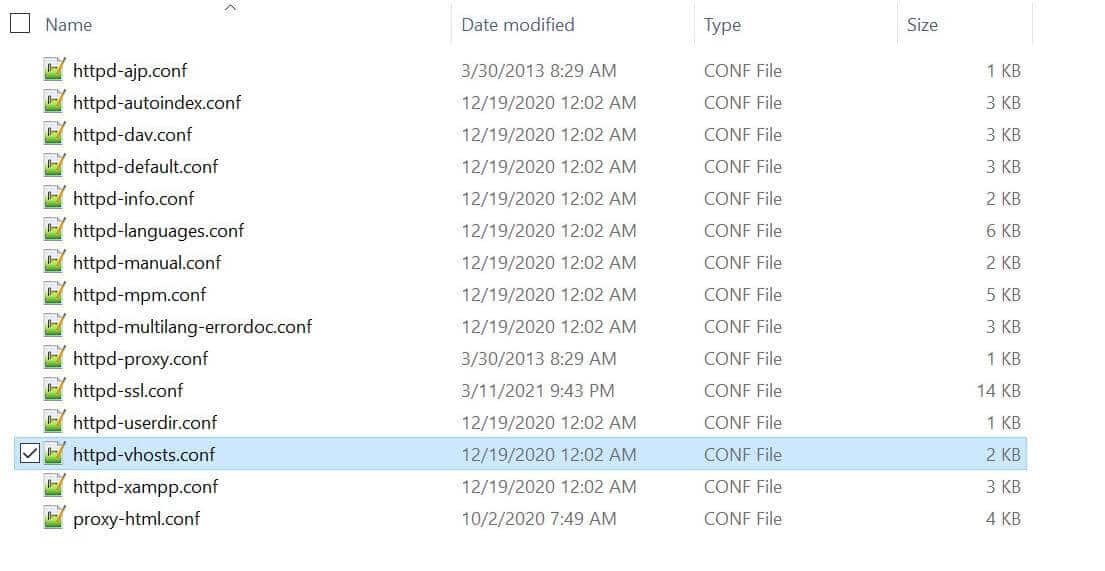Click the httpd-ajp.conf file icon
This screenshot has height=571, width=1105.
(55, 70)
